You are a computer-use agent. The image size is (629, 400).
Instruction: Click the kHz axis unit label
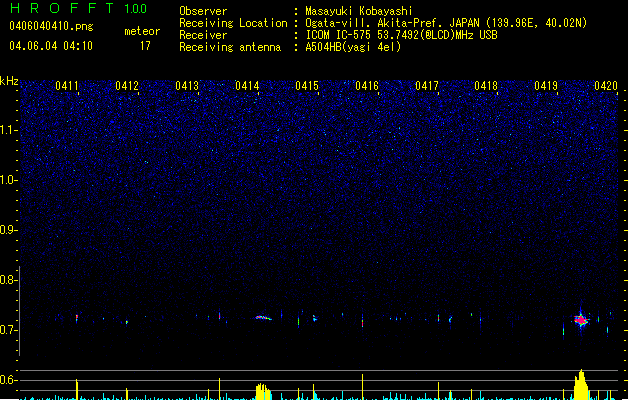coord(9,81)
